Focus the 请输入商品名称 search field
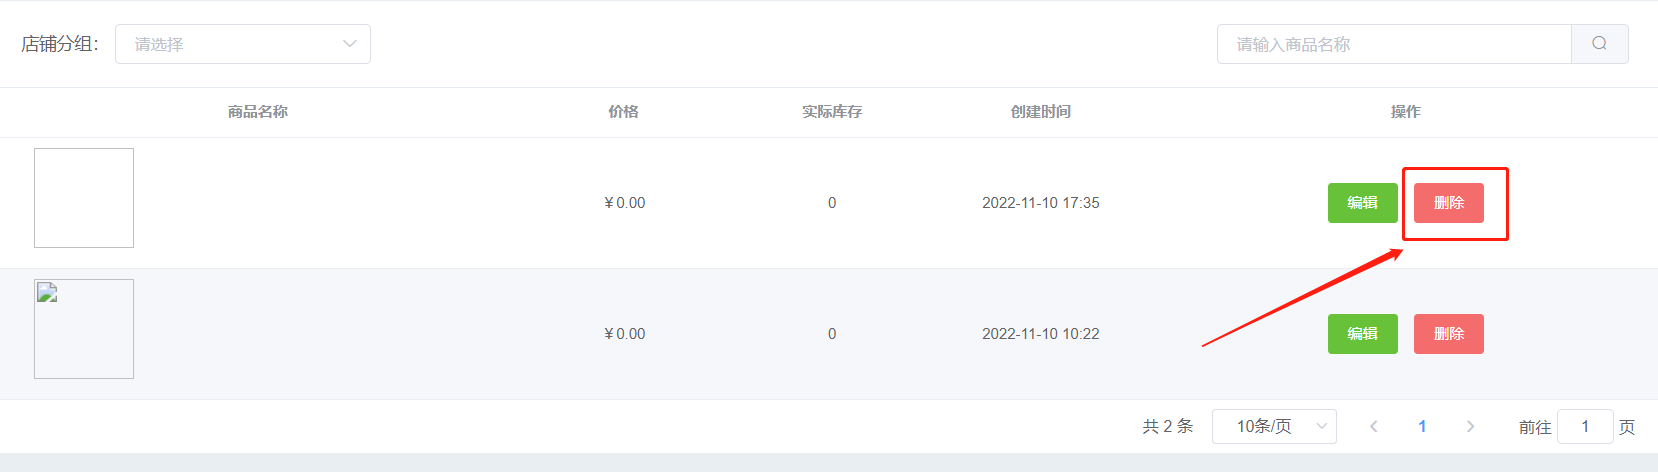 (x=1394, y=44)
